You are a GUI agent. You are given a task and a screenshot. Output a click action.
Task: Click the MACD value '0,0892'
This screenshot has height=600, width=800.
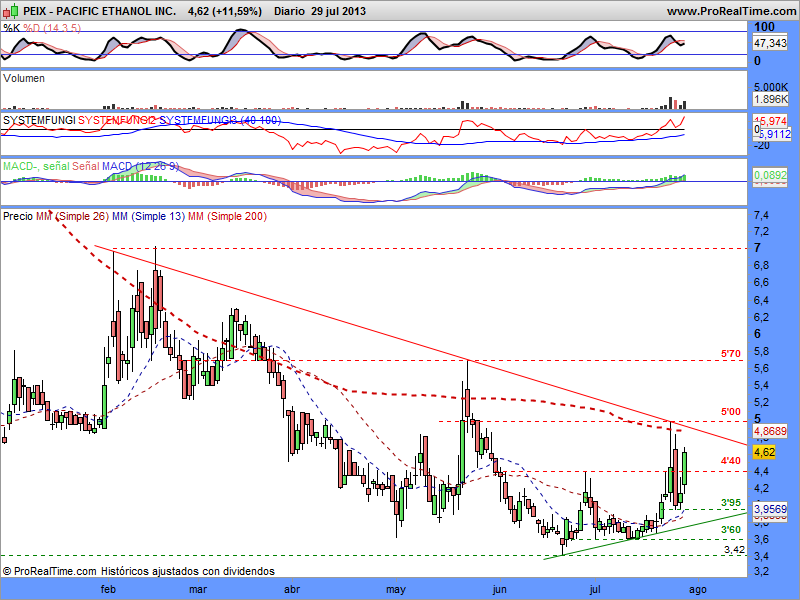click(x=770, y=176)
